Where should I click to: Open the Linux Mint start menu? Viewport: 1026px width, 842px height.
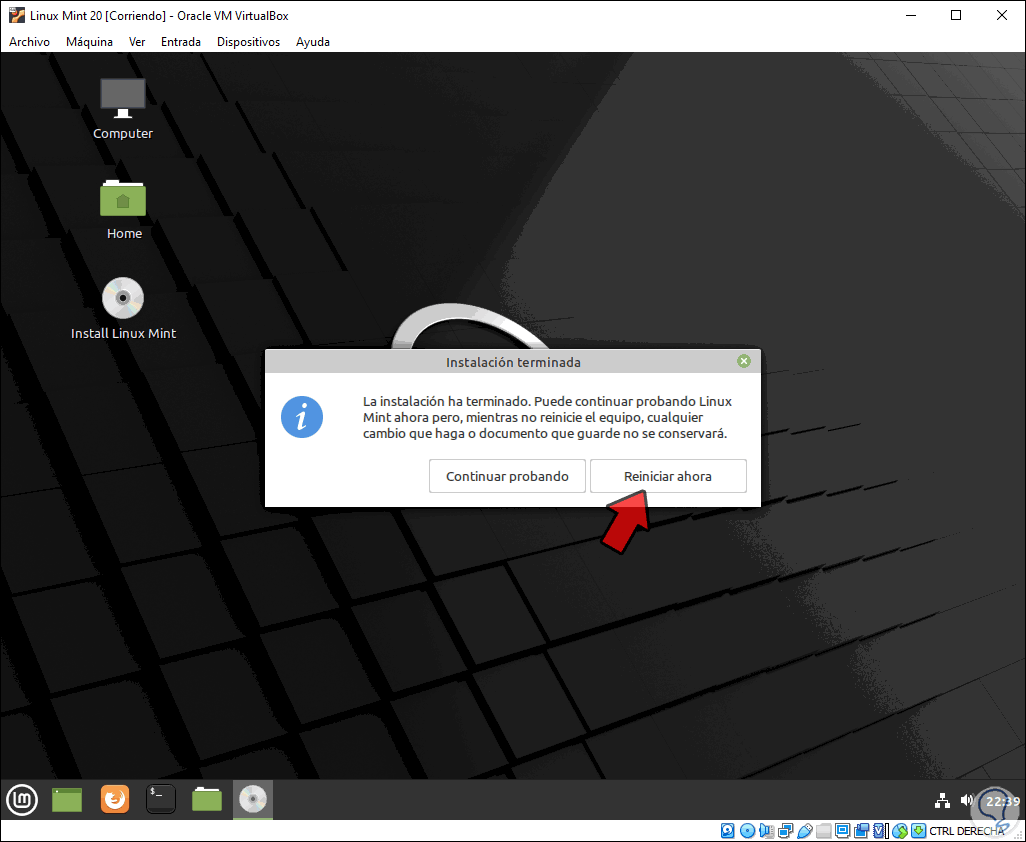[22, 799]
